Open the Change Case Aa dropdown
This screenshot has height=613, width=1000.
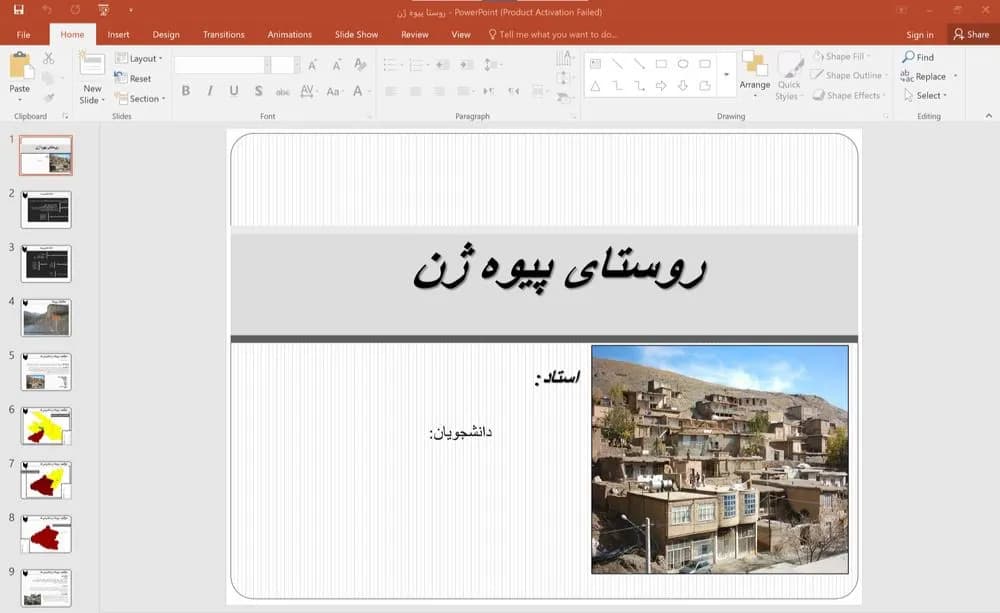pyautogui.click(x=334, y=91)
